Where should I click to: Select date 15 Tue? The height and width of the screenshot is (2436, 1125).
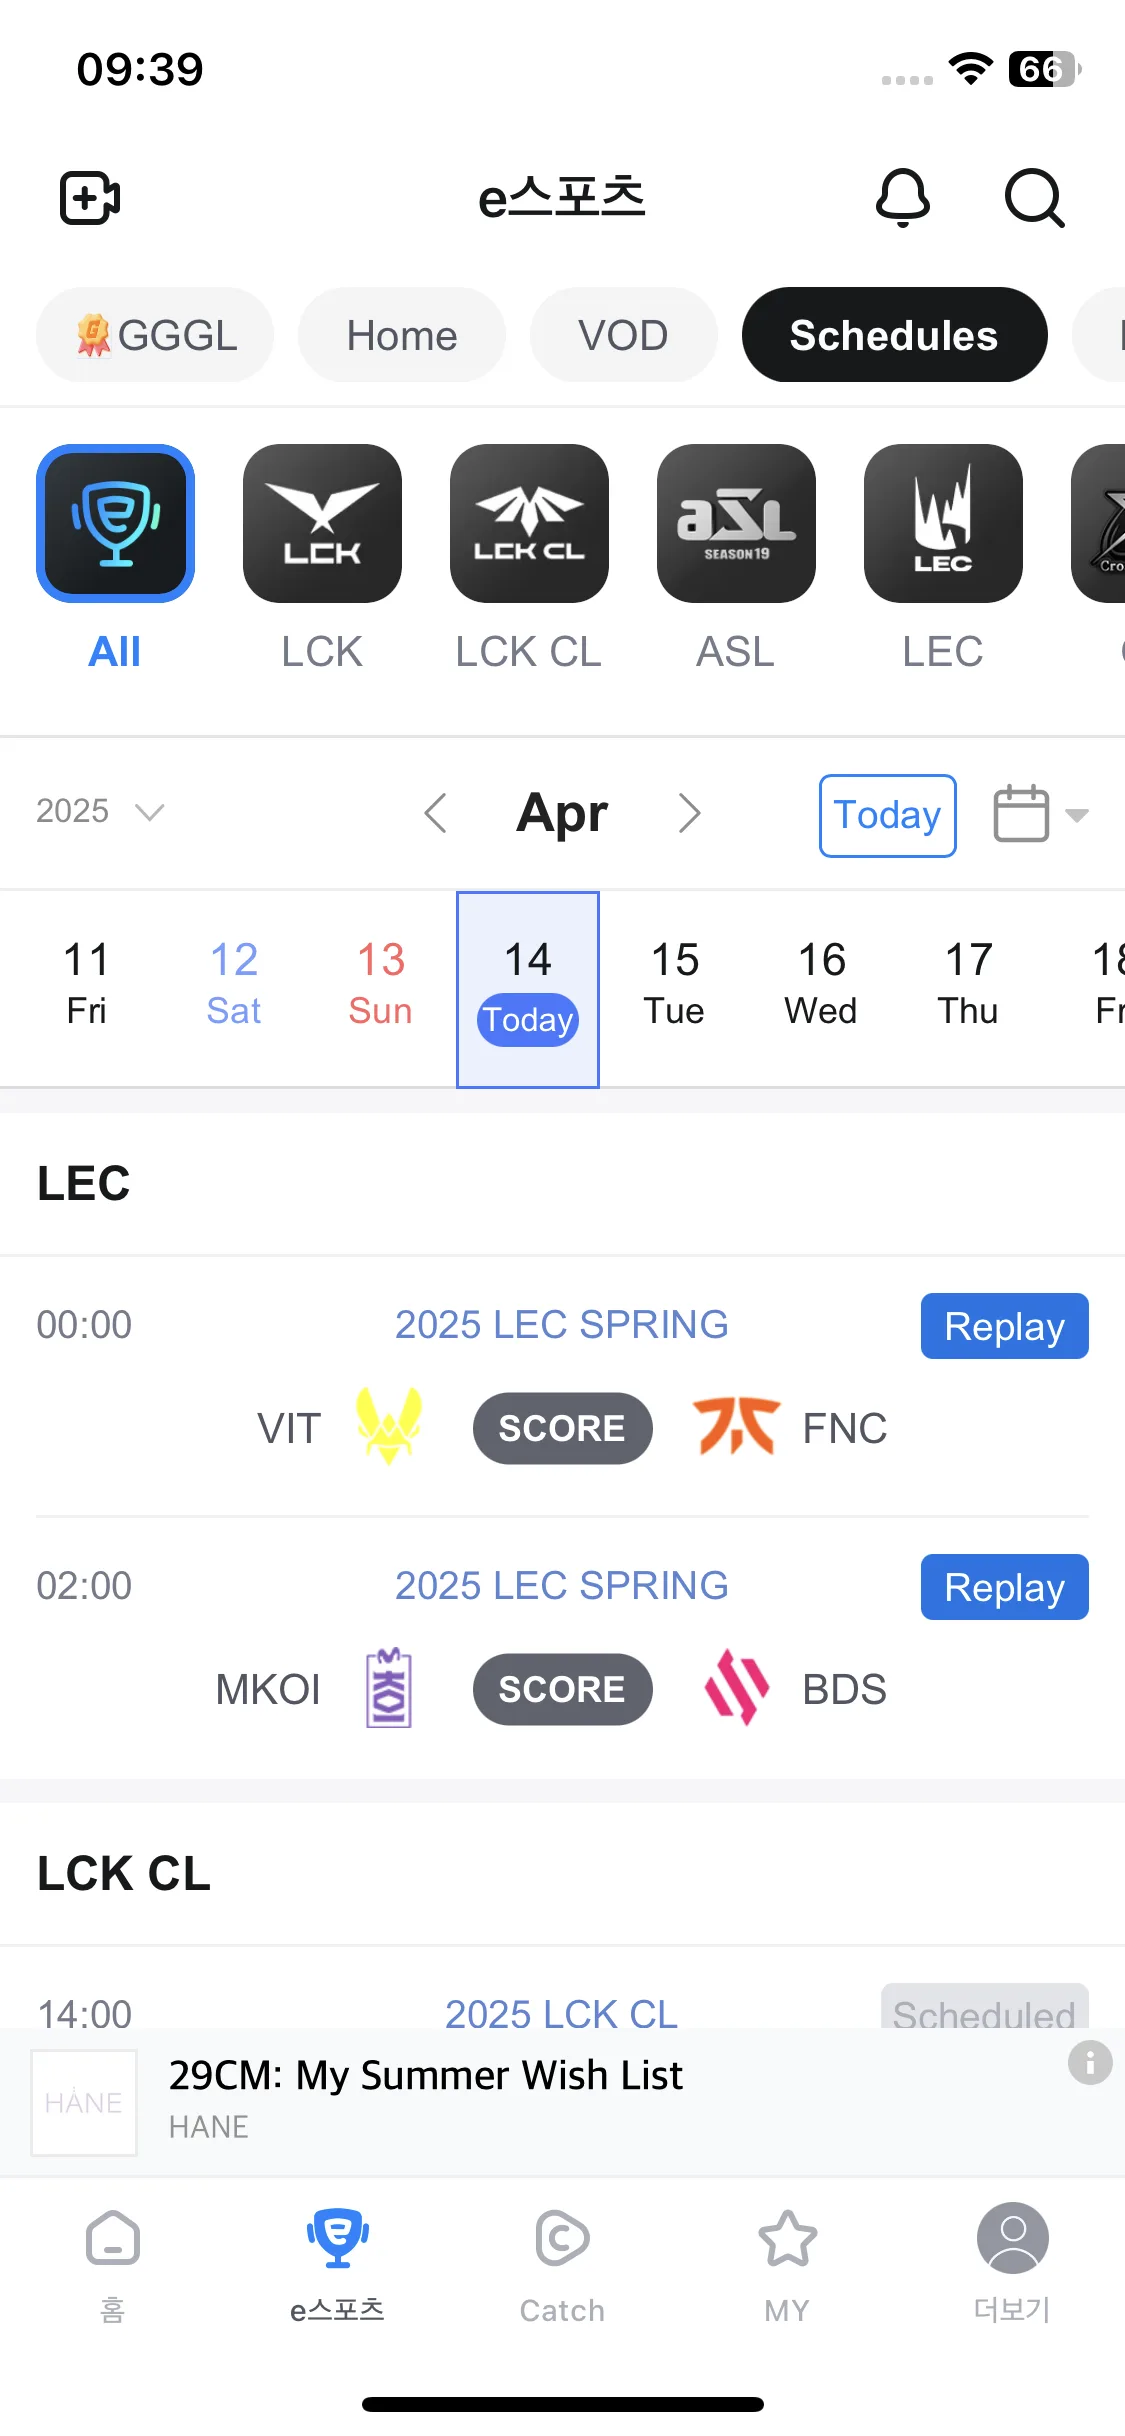pyautogui.click(x=675, y=984)
